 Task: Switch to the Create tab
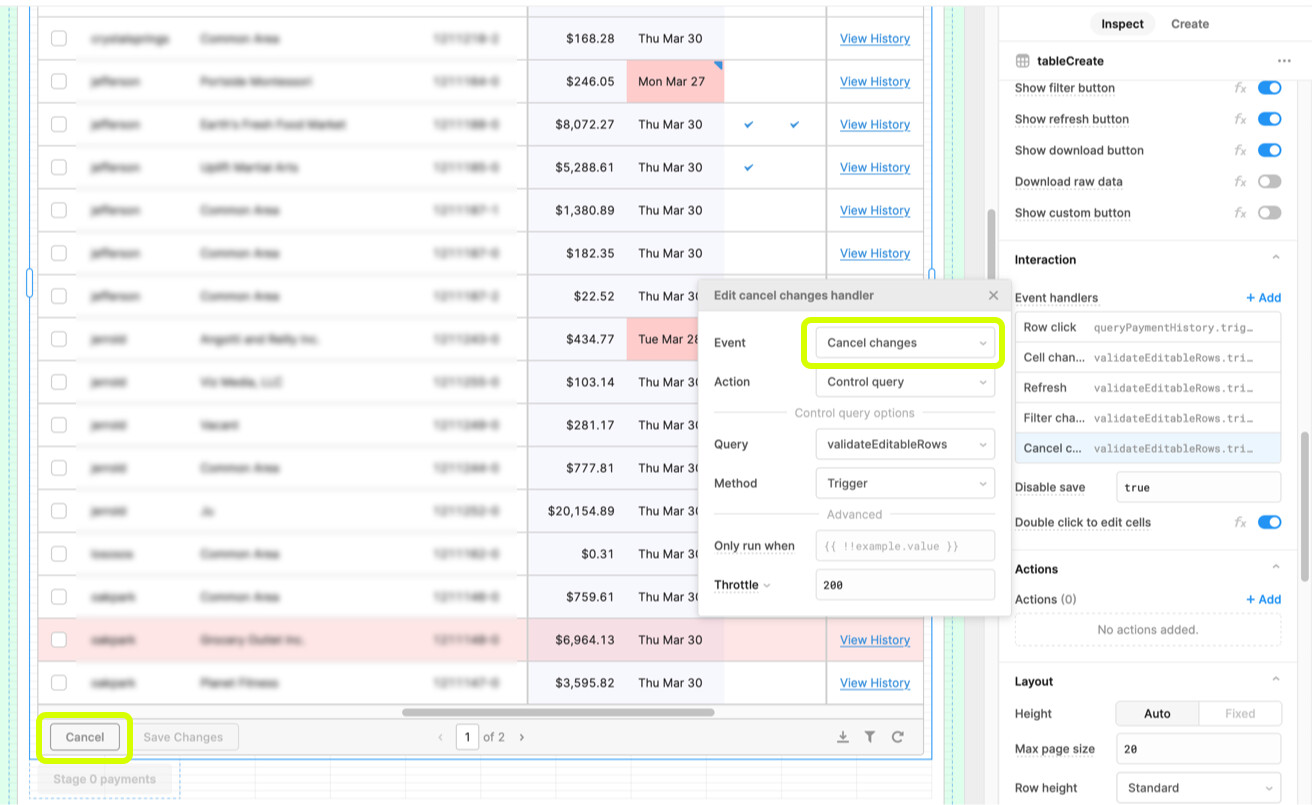pos(1190,24)
